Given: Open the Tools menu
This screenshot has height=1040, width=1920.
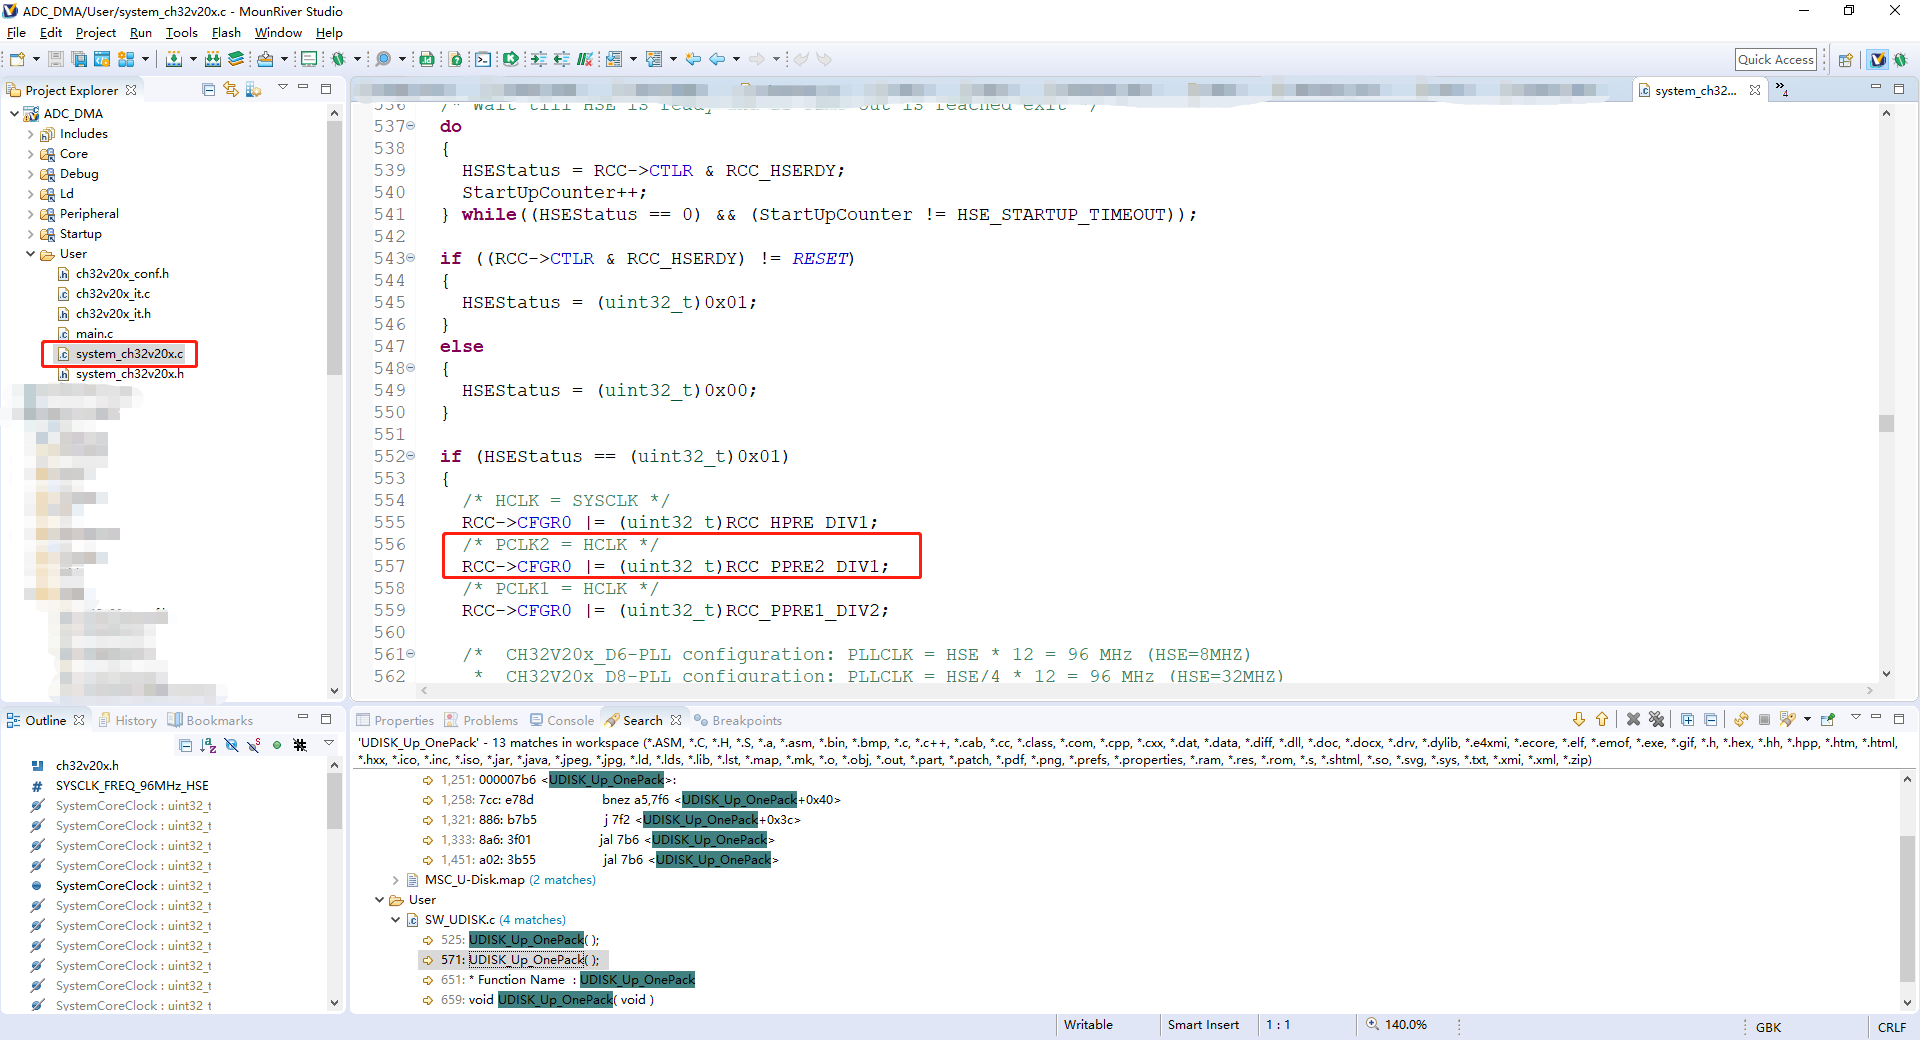Looking at the screenshot, I should click(x=181, y=32).
